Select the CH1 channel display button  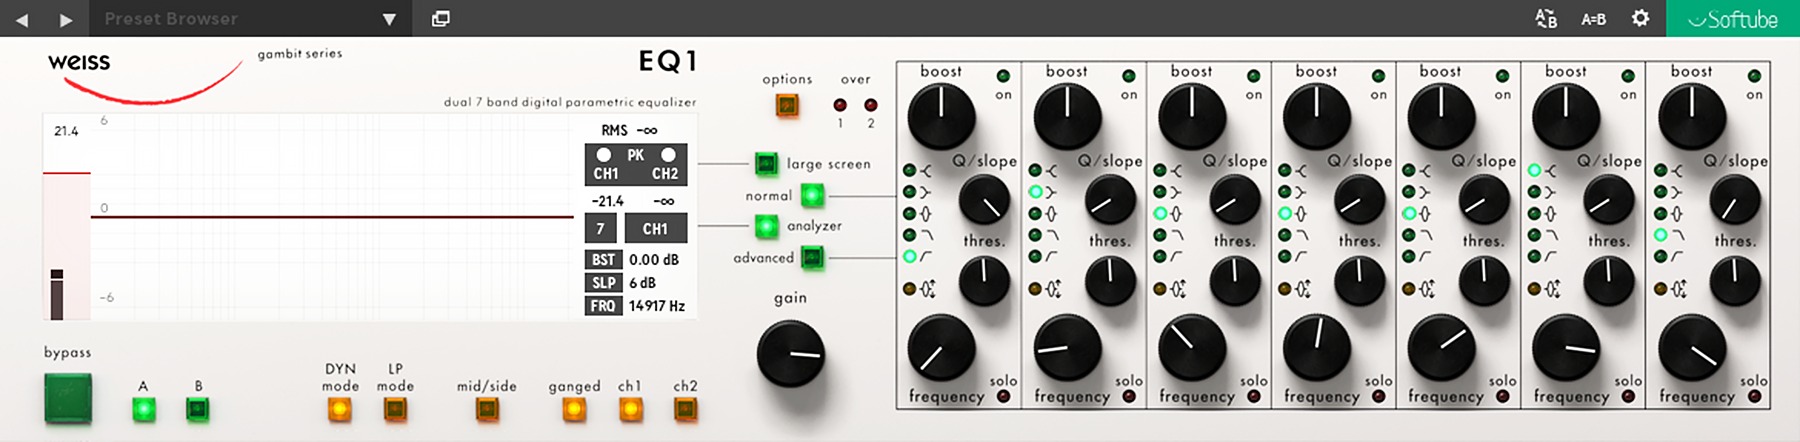pos(655,229)
